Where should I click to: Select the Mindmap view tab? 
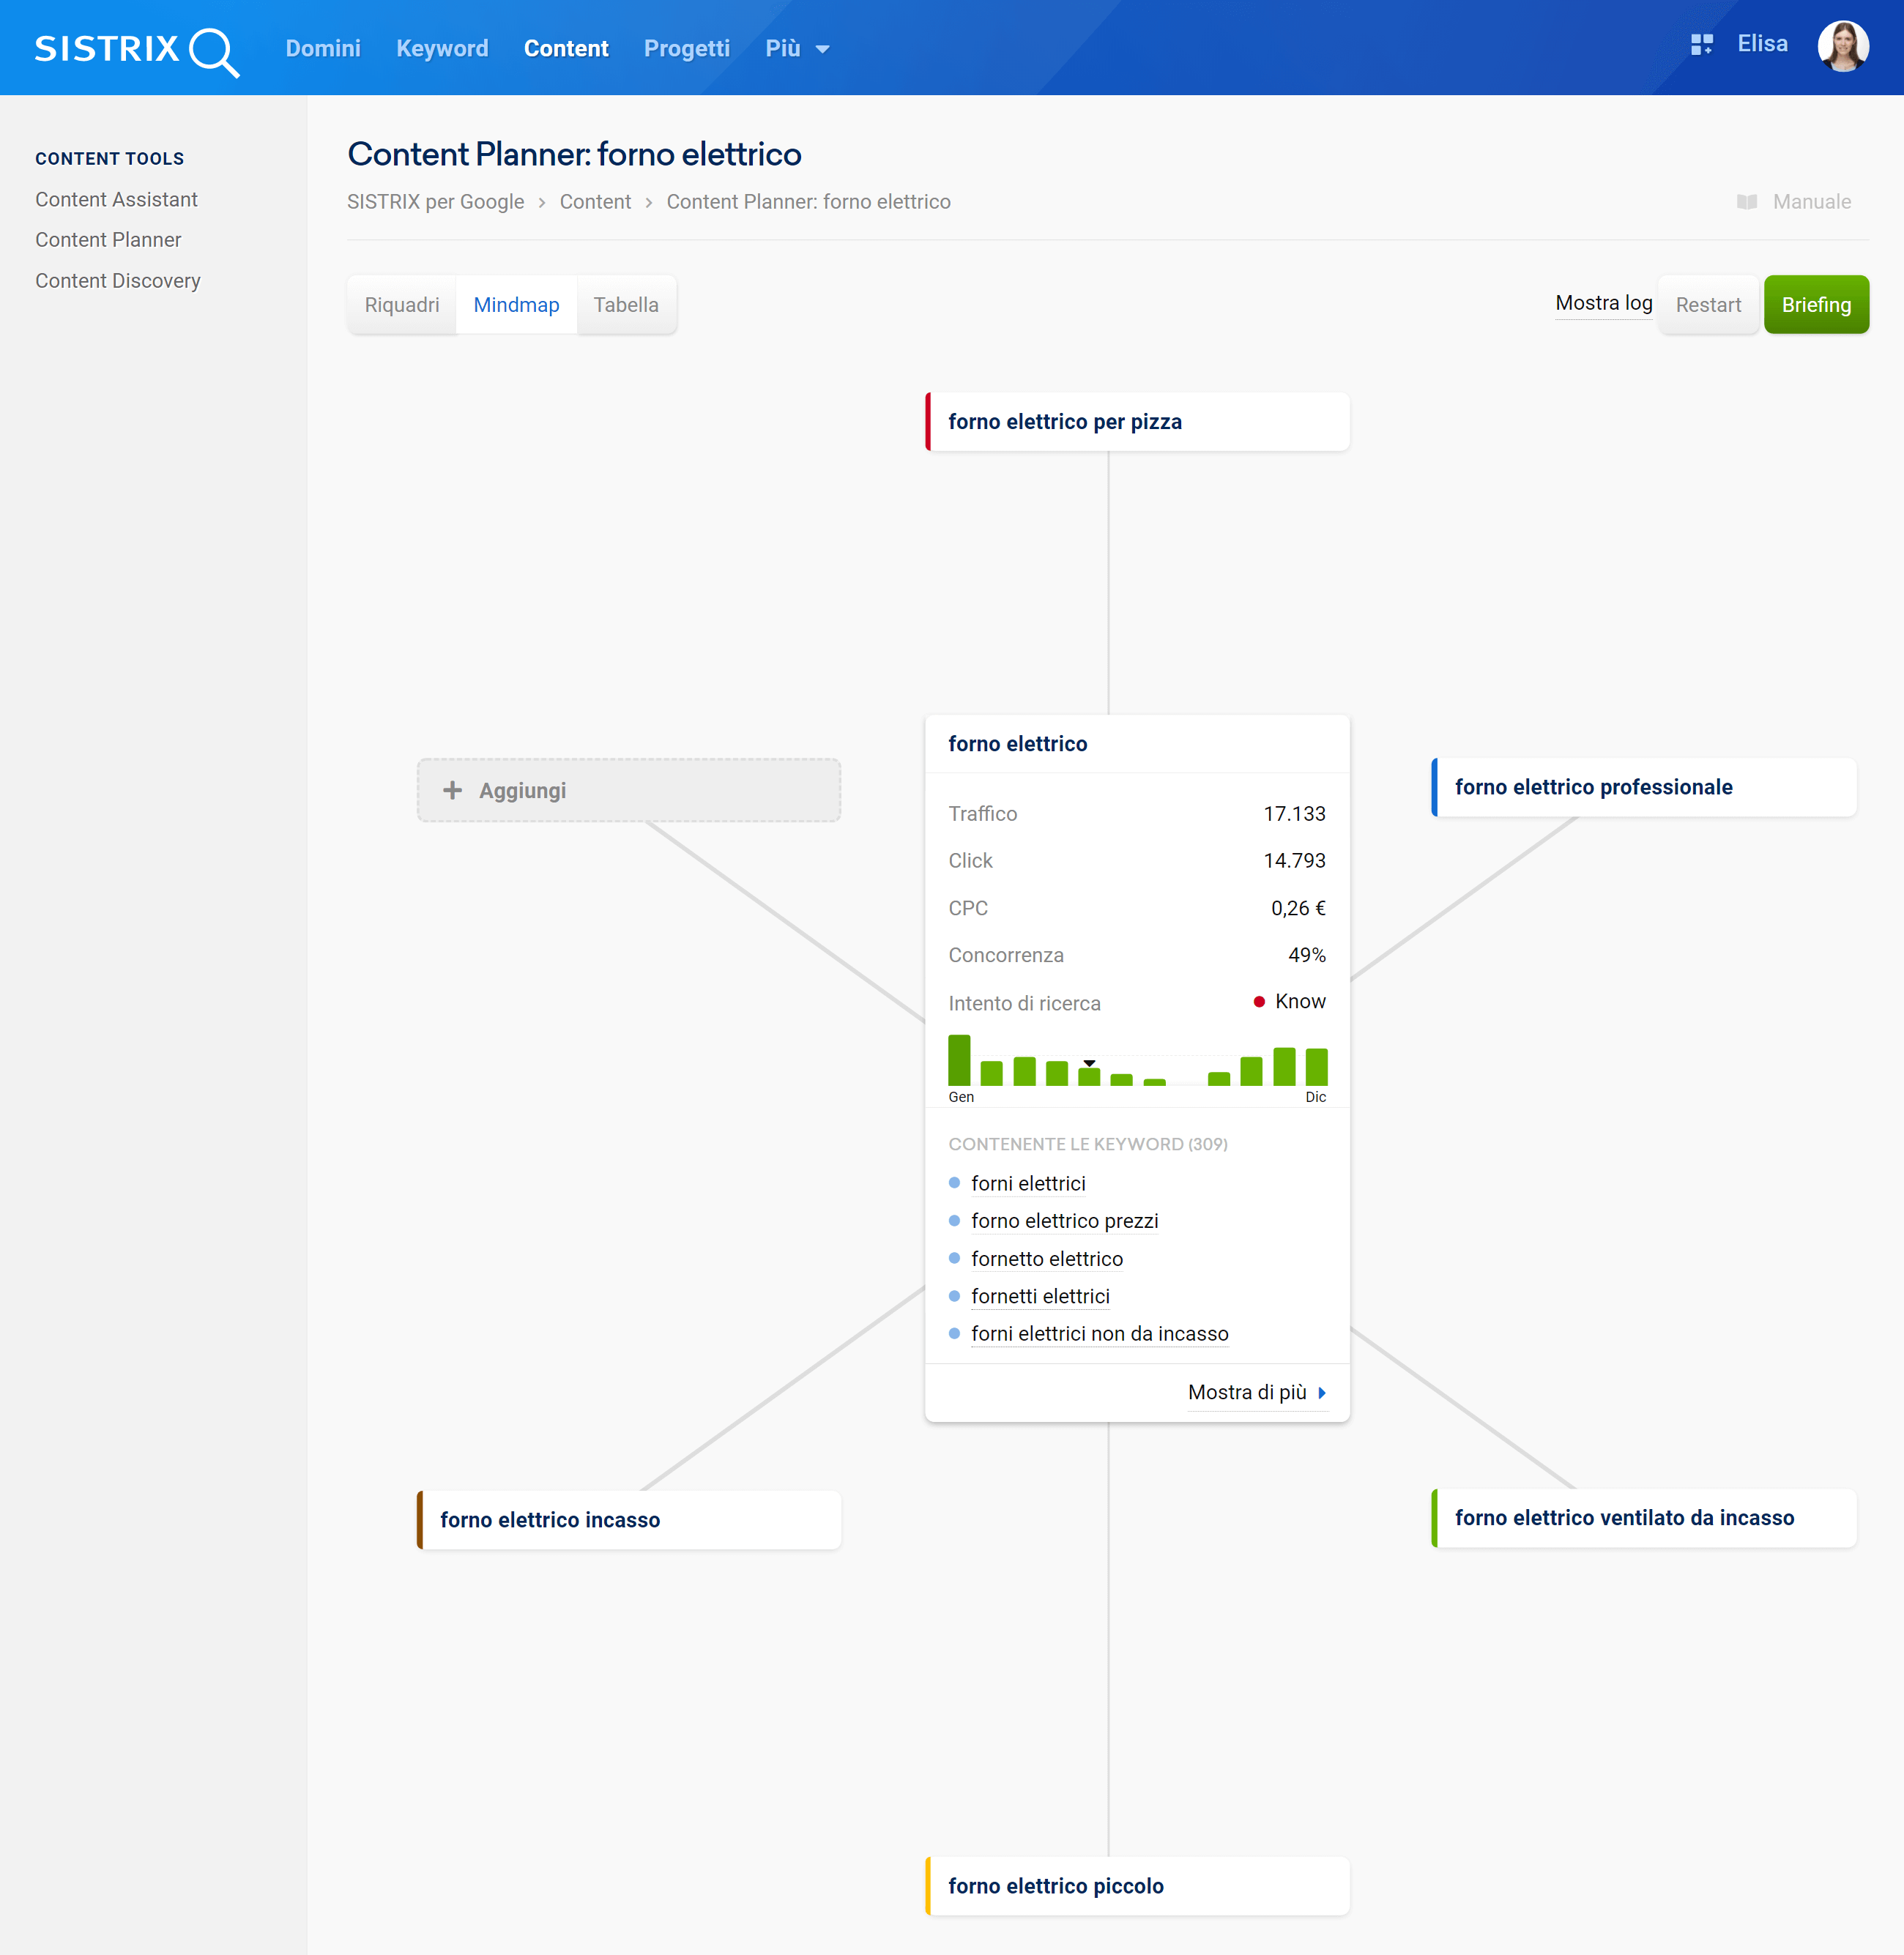point(516,305)
